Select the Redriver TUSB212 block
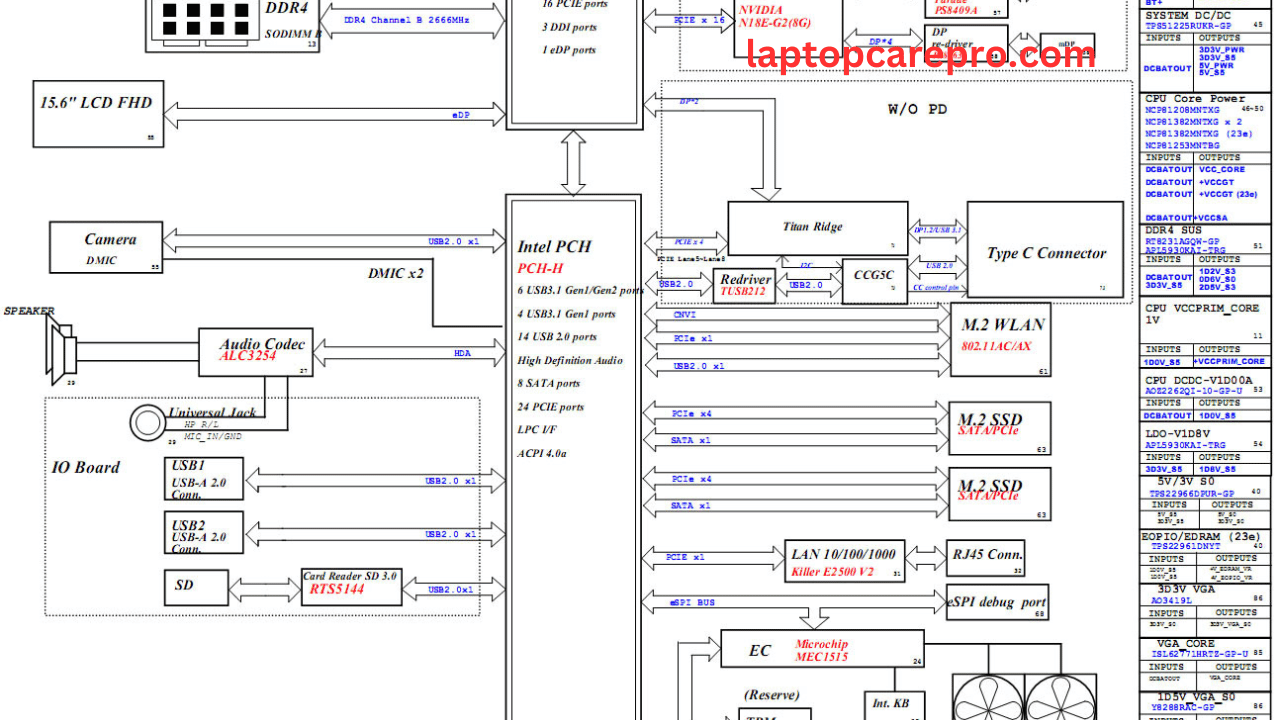The height and width of the screenshot is (720, 1280). [x=745, y=286]
